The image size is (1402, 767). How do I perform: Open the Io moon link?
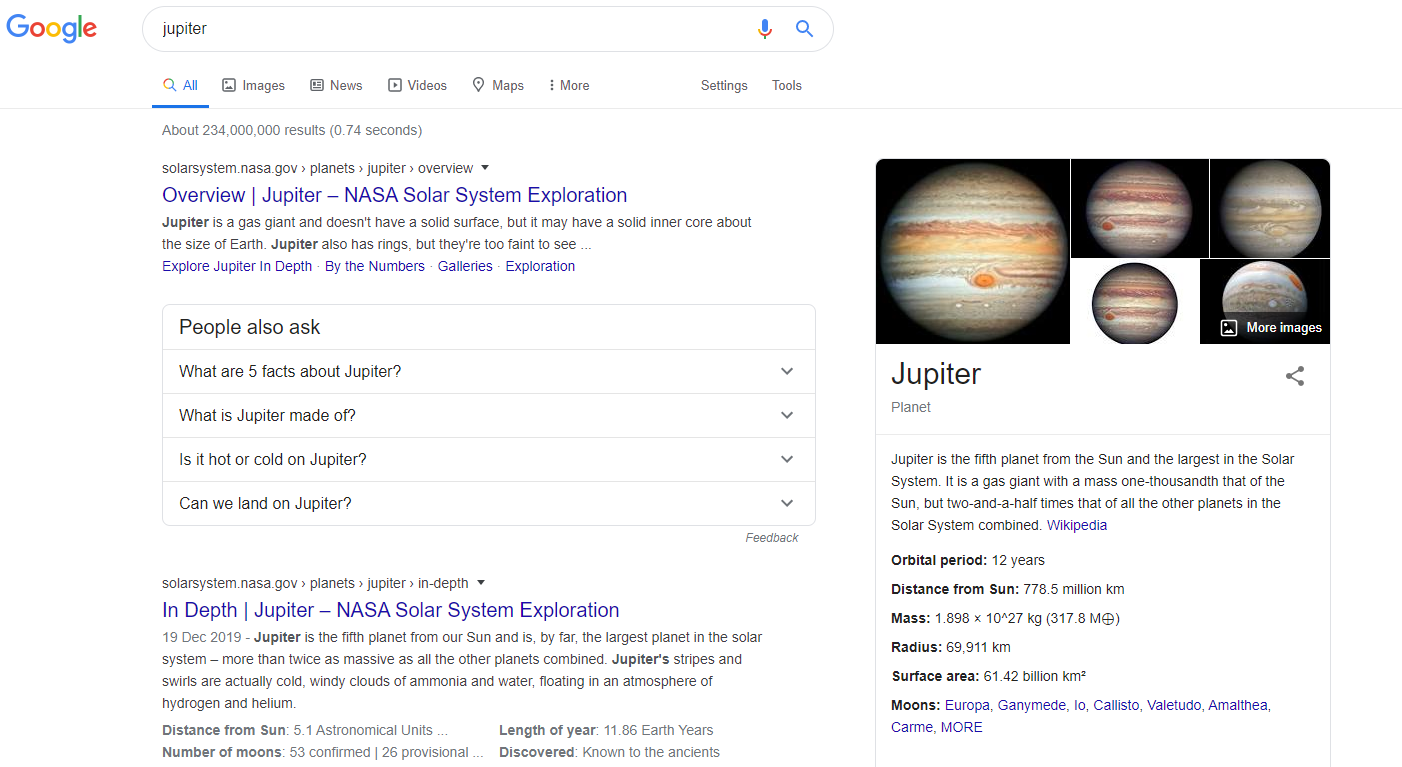1079,705
